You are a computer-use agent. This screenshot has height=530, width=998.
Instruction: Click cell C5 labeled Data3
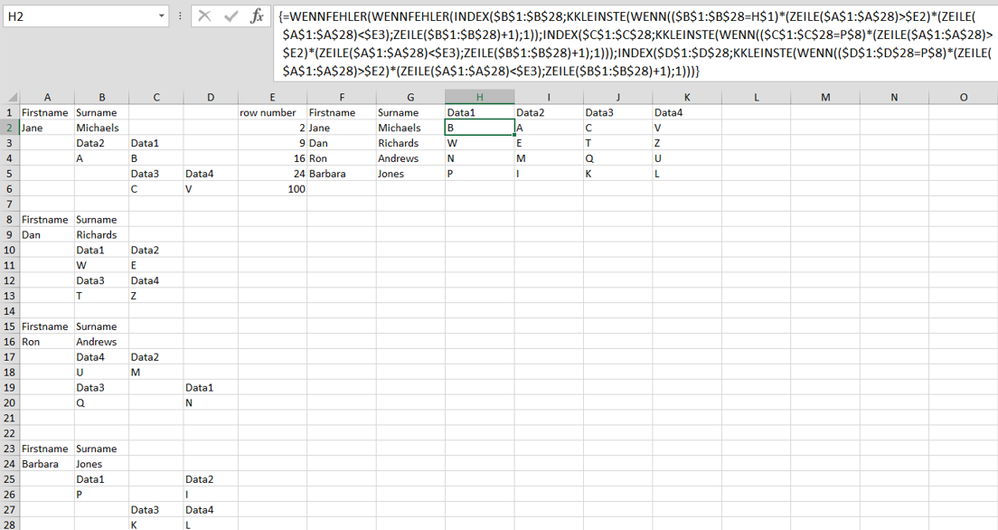[157, 174]
